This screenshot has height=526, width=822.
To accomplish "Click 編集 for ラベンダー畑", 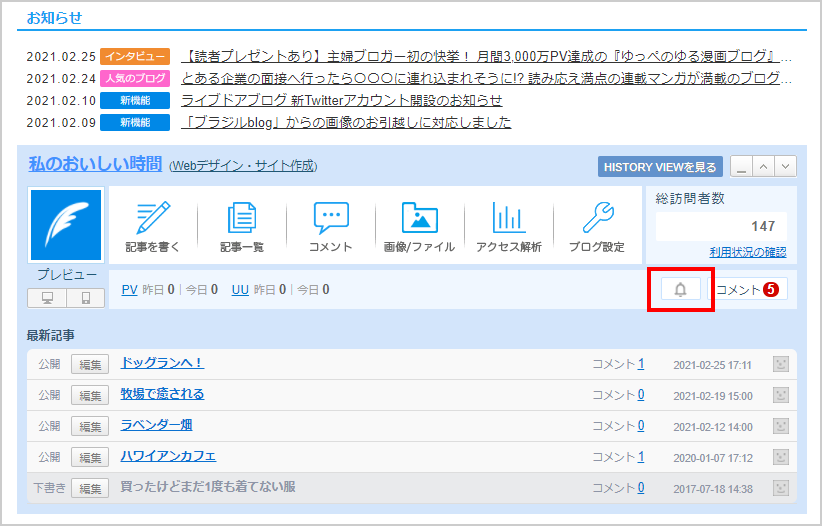I will click(x=90, y=426).
